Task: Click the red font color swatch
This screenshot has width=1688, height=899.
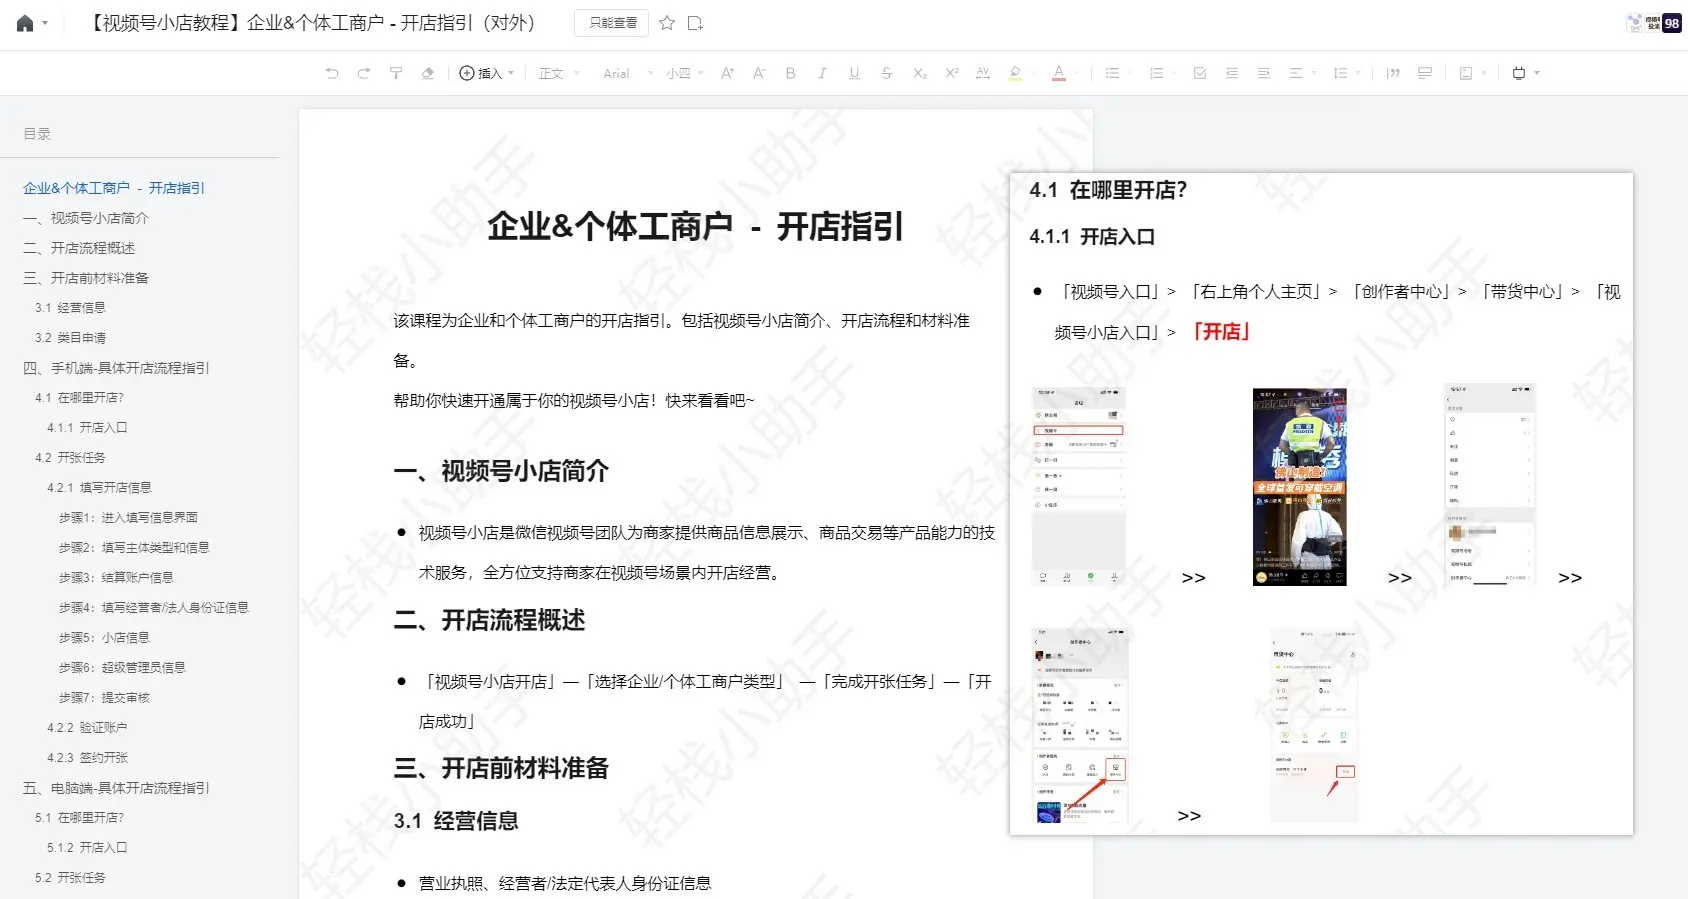Action: coord(1058,73)
